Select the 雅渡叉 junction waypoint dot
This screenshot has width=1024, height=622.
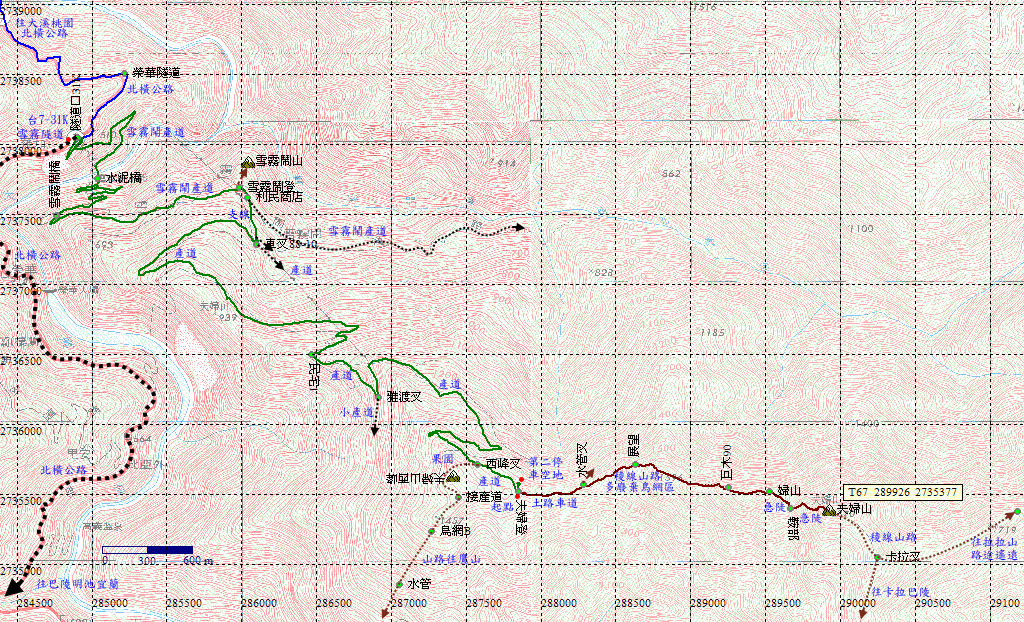(x=378, y=397)
